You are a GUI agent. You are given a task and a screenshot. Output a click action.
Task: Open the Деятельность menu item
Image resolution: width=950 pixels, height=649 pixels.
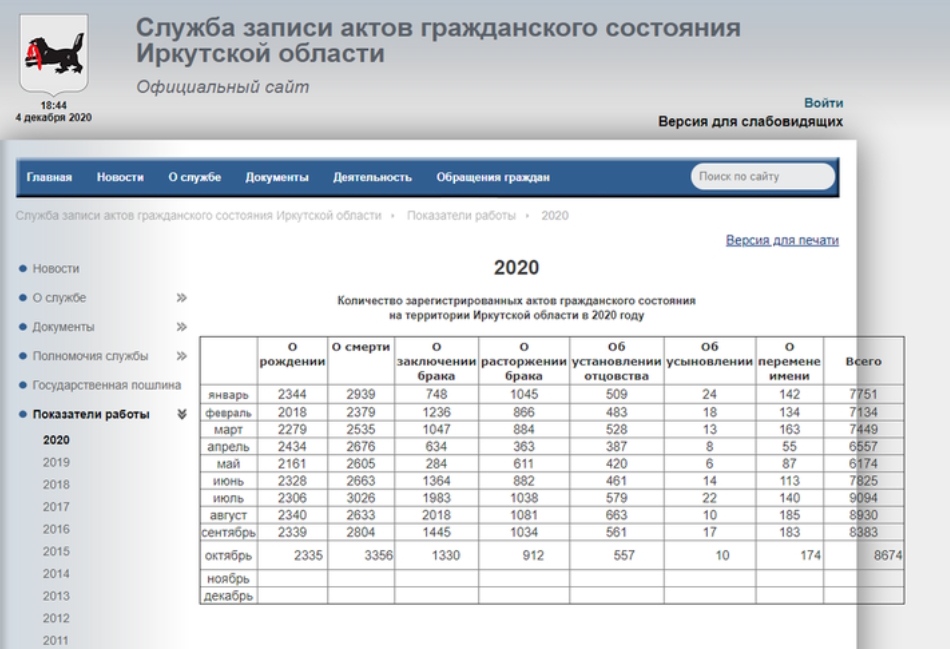click(372, 178)
